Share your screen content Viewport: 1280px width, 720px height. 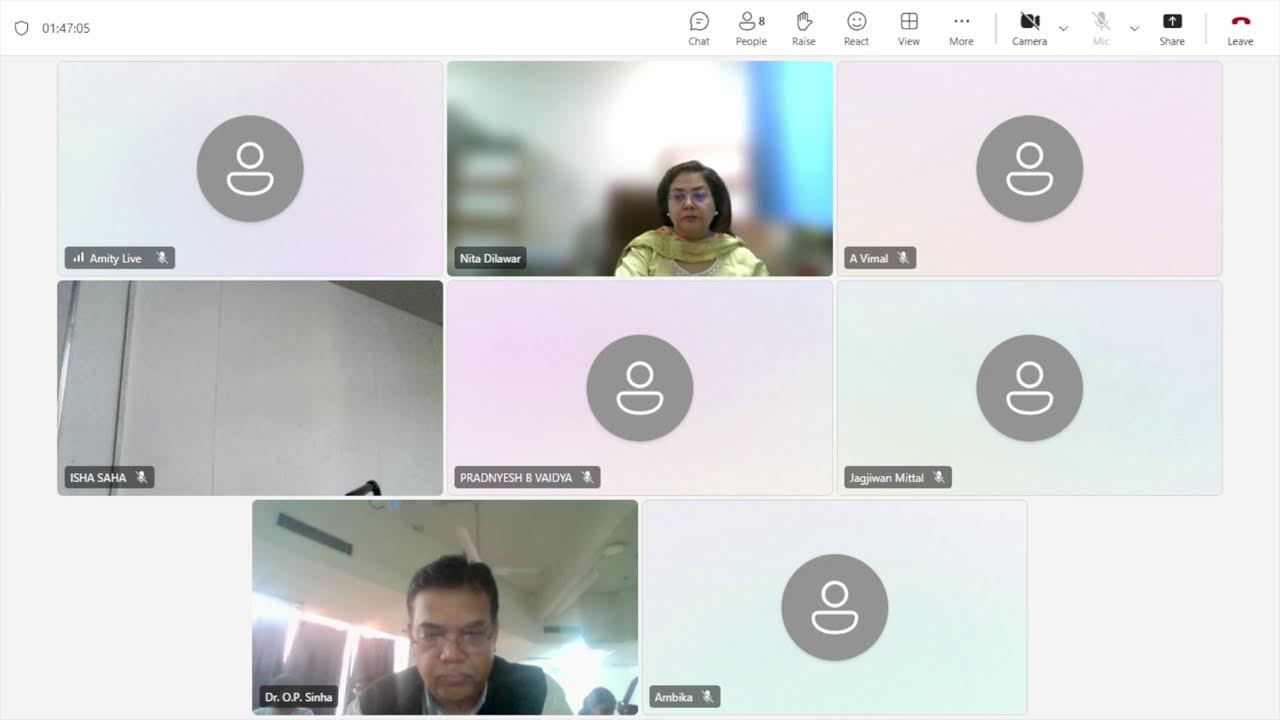tap(1172, 28)
